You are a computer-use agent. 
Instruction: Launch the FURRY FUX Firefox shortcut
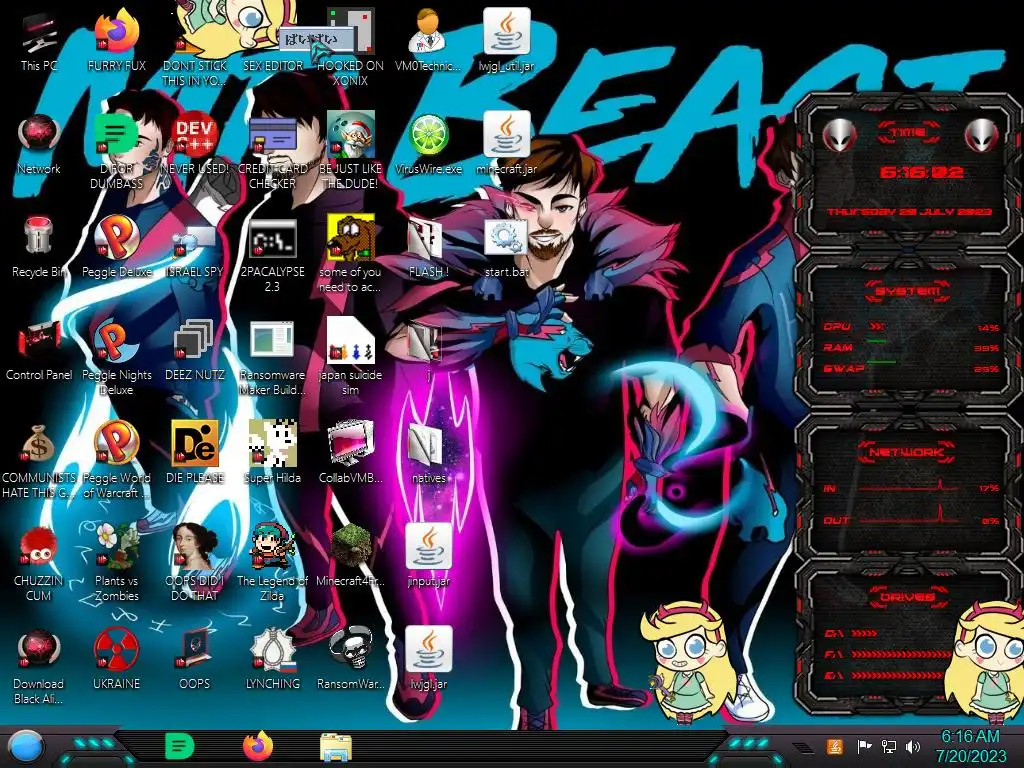116,40
